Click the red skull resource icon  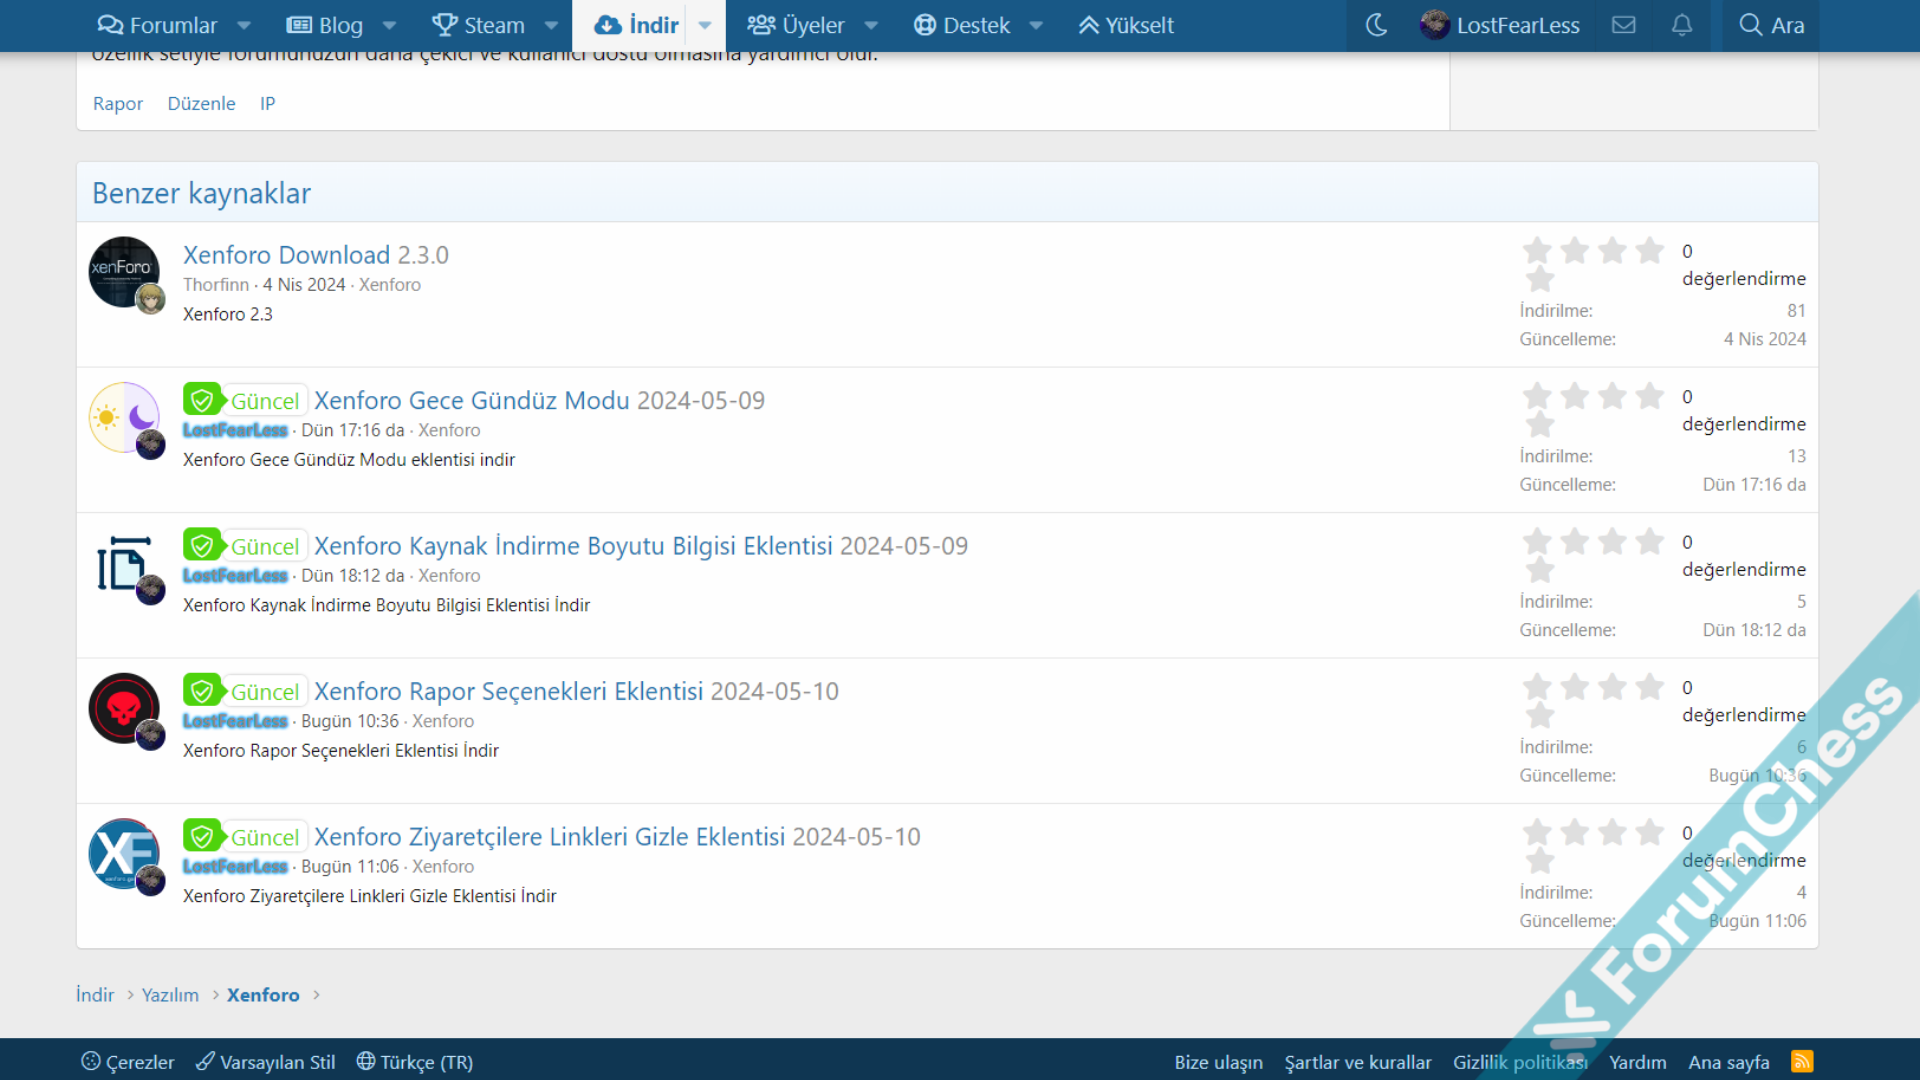pyautogui.click(x=124, y=708)
